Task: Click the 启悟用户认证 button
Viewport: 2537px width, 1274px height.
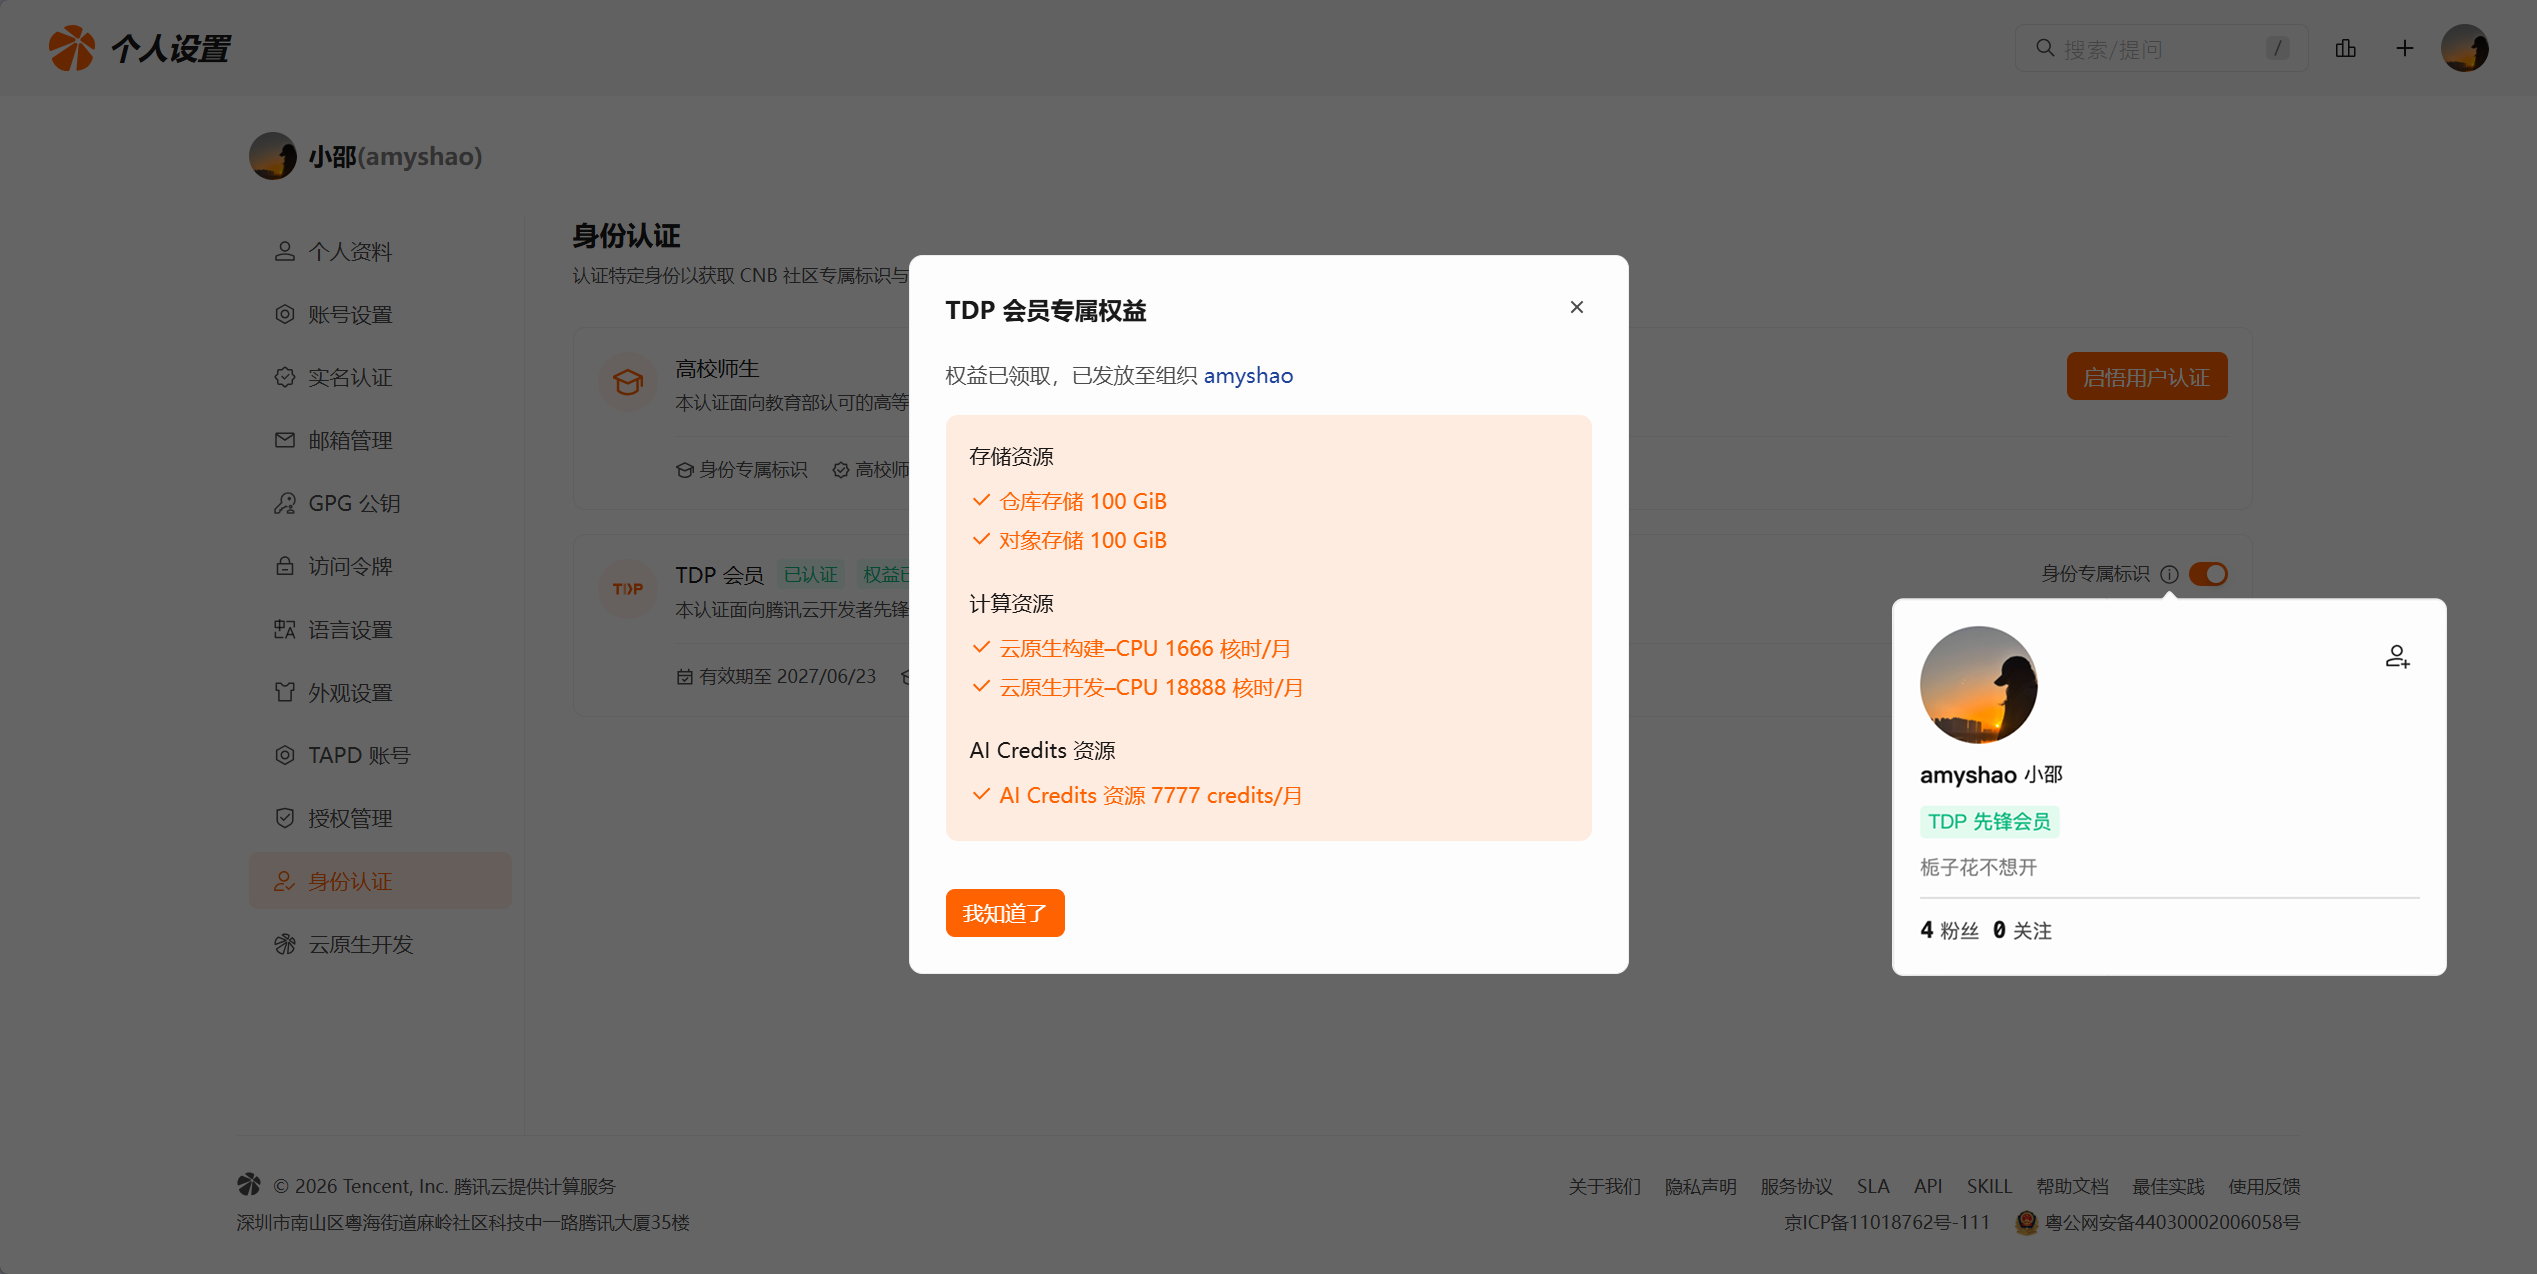Action: [2147, 377]
